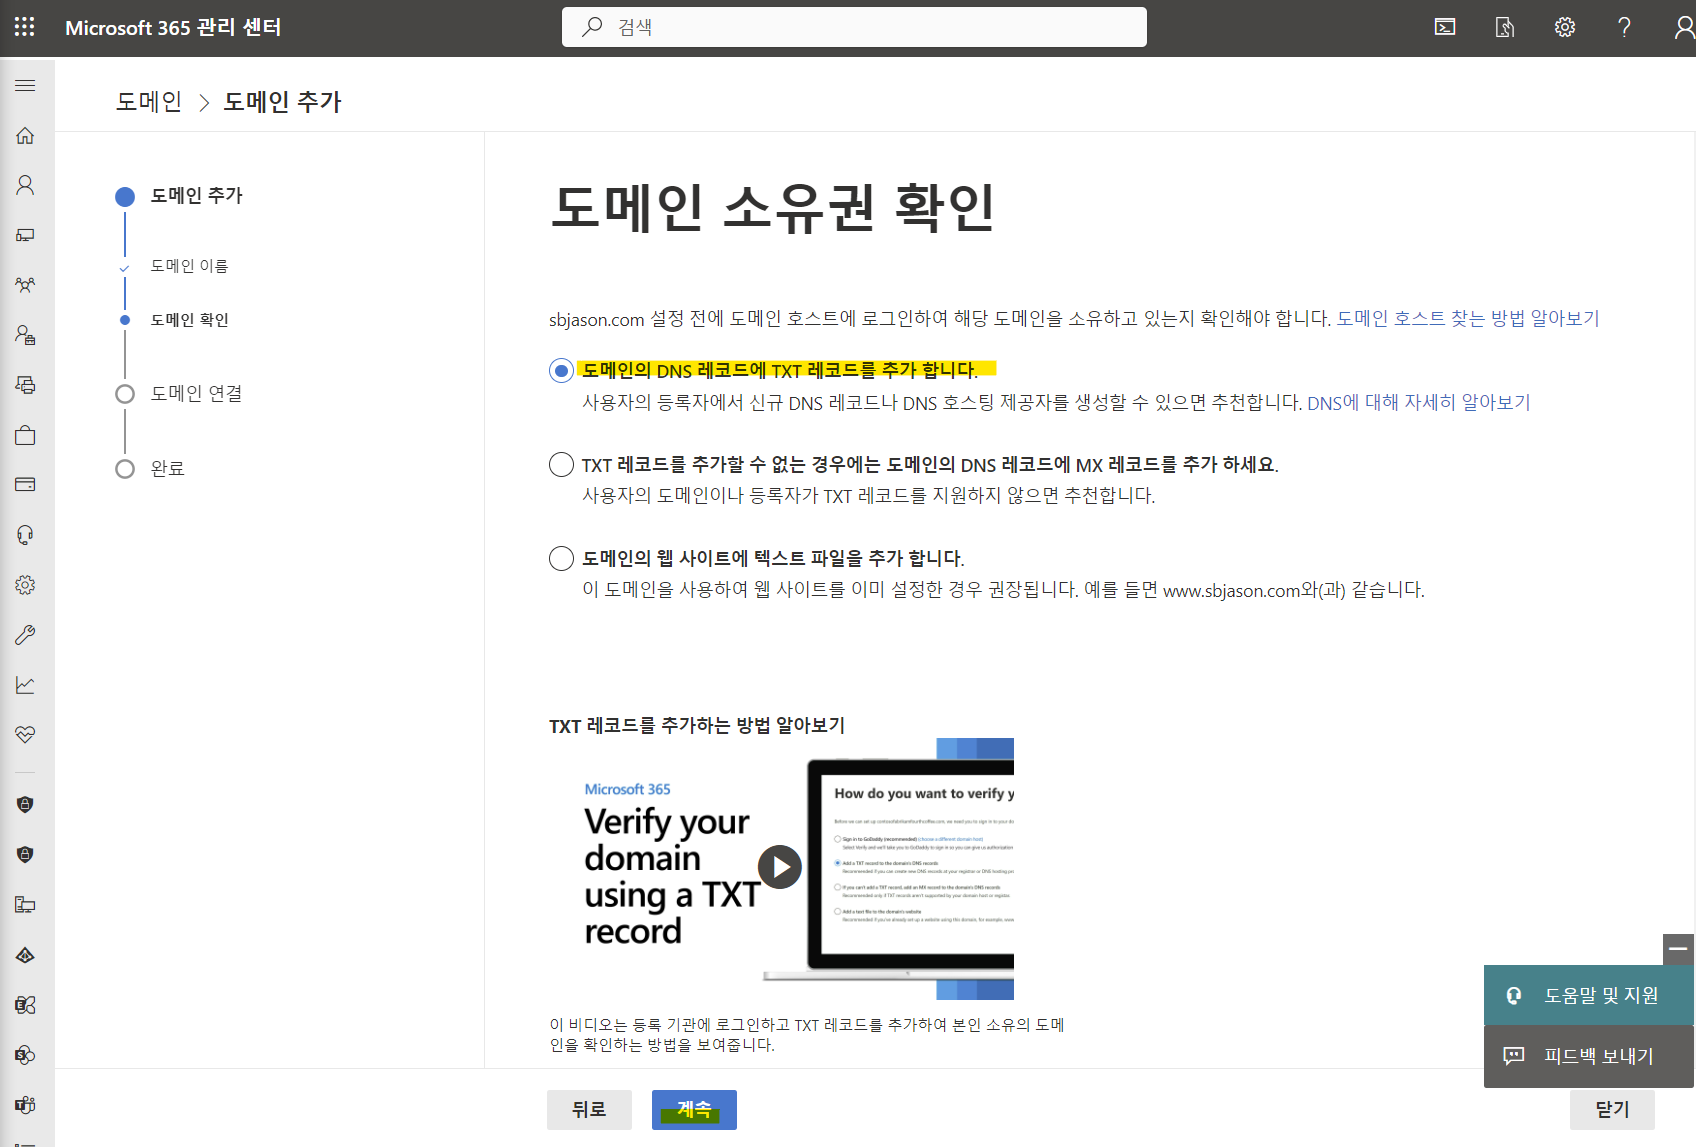
Task: Click the search box in header
Action: tap(854, 27)
